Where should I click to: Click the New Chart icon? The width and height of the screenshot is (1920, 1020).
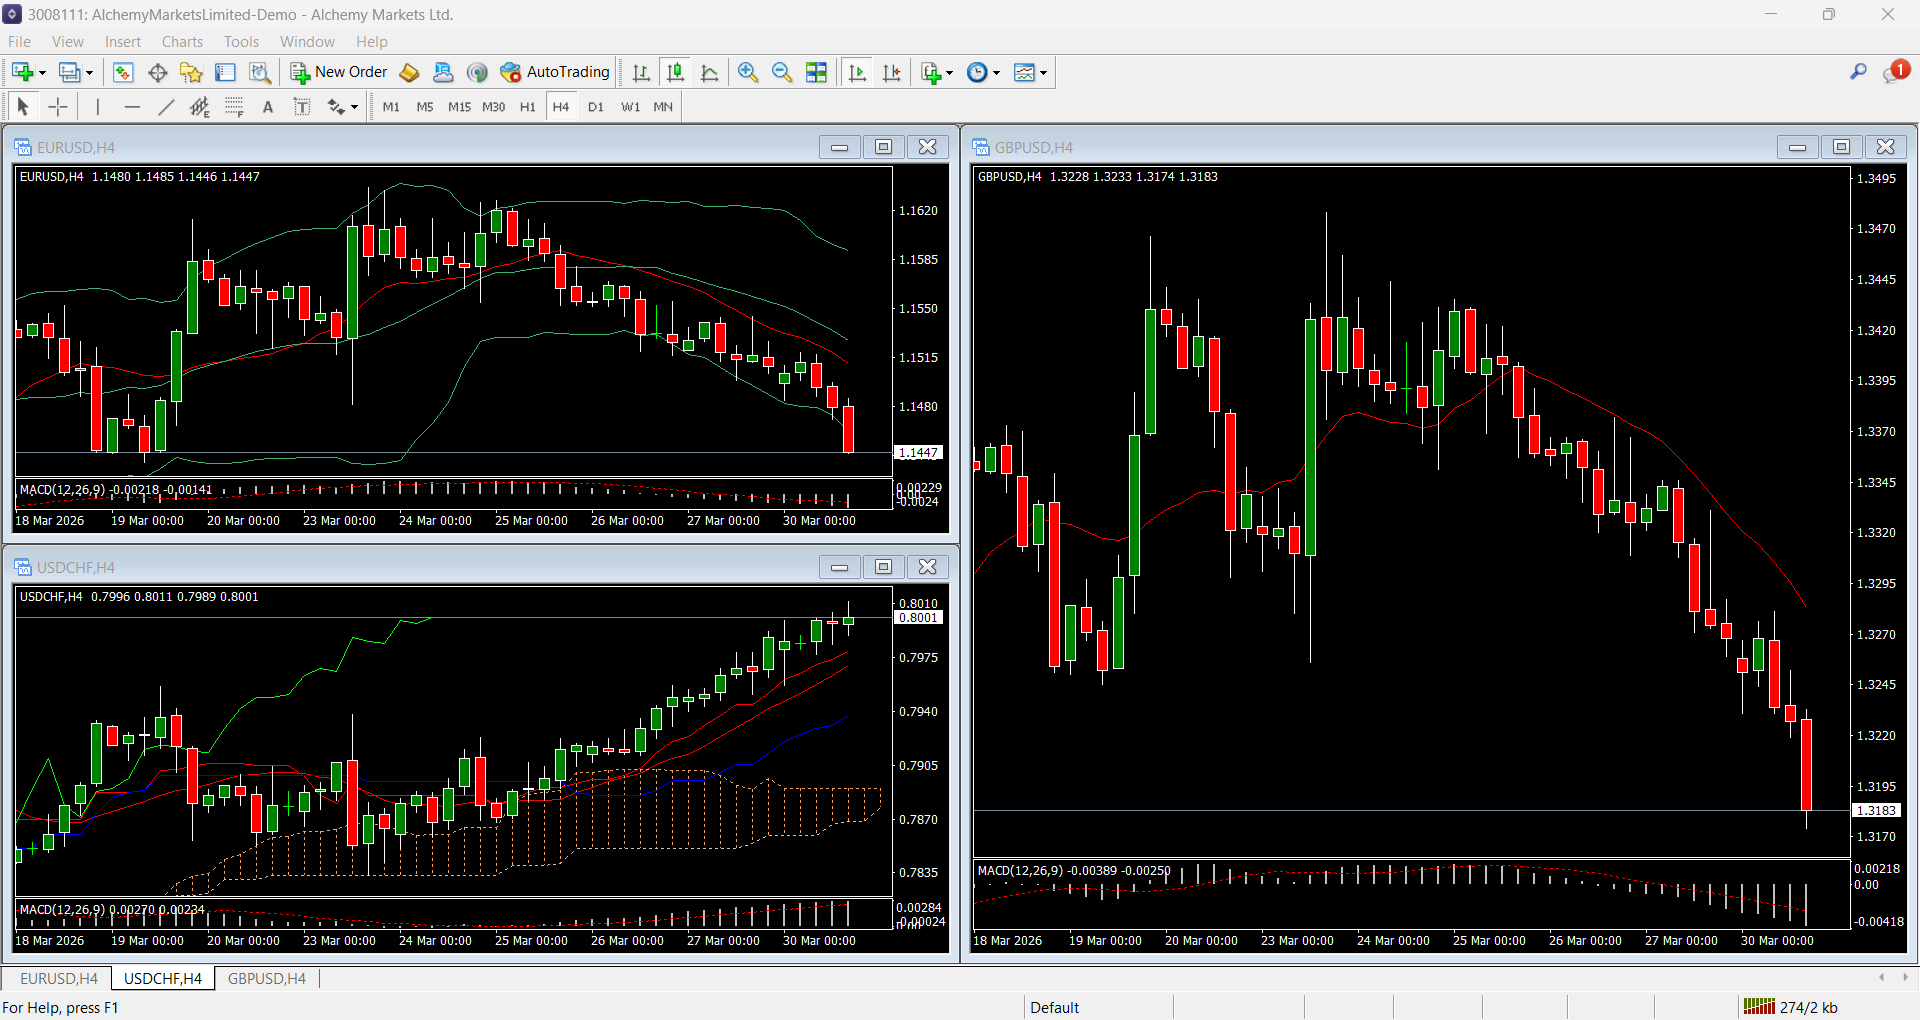tap(22, 72)
